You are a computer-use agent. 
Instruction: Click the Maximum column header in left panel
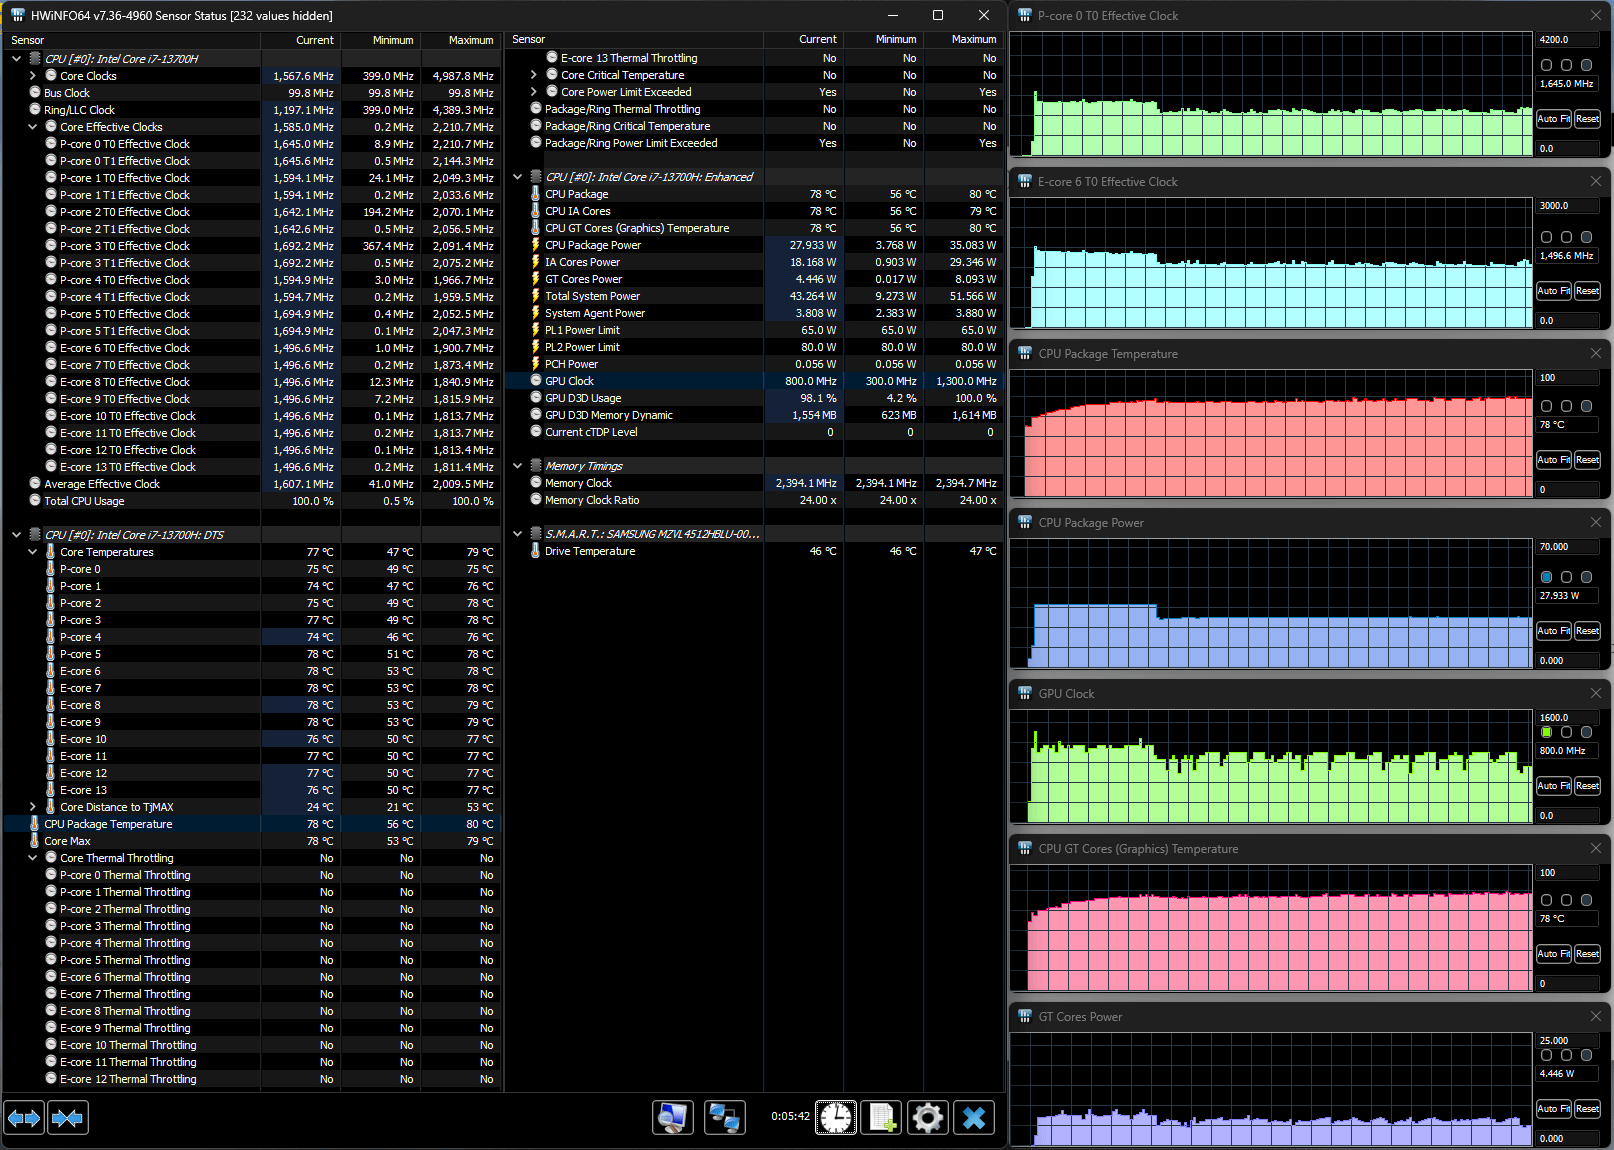(x=470, y=40)
